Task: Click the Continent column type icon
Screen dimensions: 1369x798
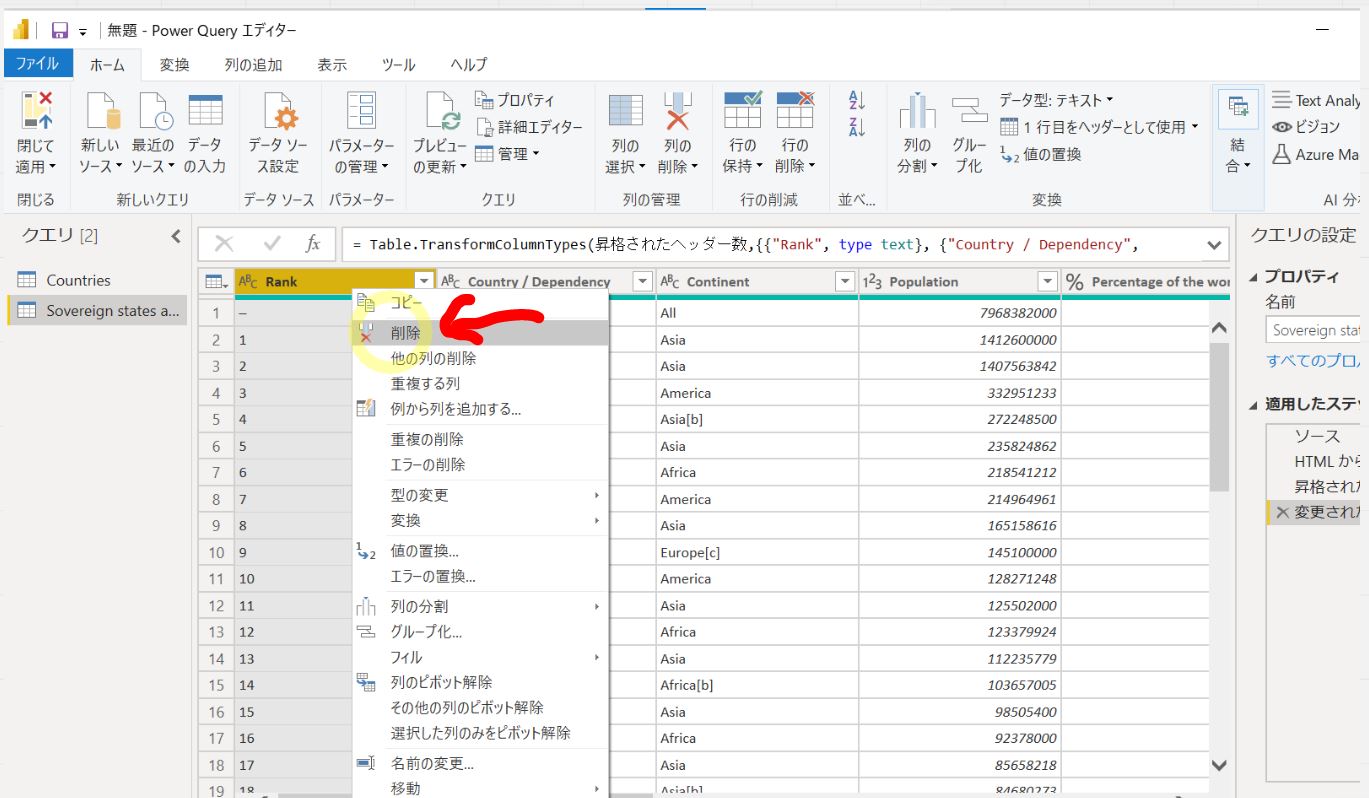Action: point(670,282)
